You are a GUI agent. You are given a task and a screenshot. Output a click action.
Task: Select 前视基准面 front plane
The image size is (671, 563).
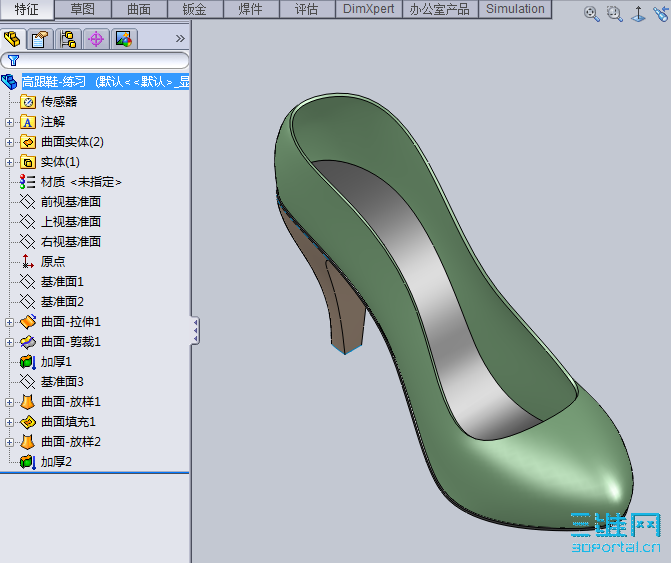pos(70,202)
